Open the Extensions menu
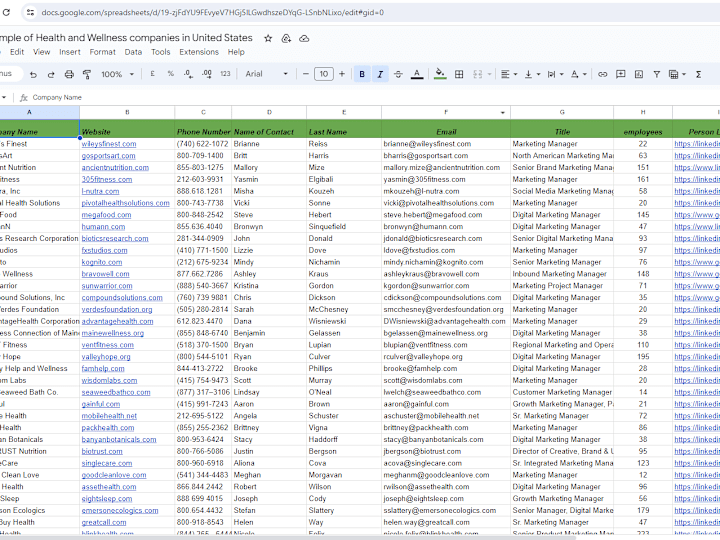Image resolution: width=720 pixels, height=540 pixels. pos(199,52)
